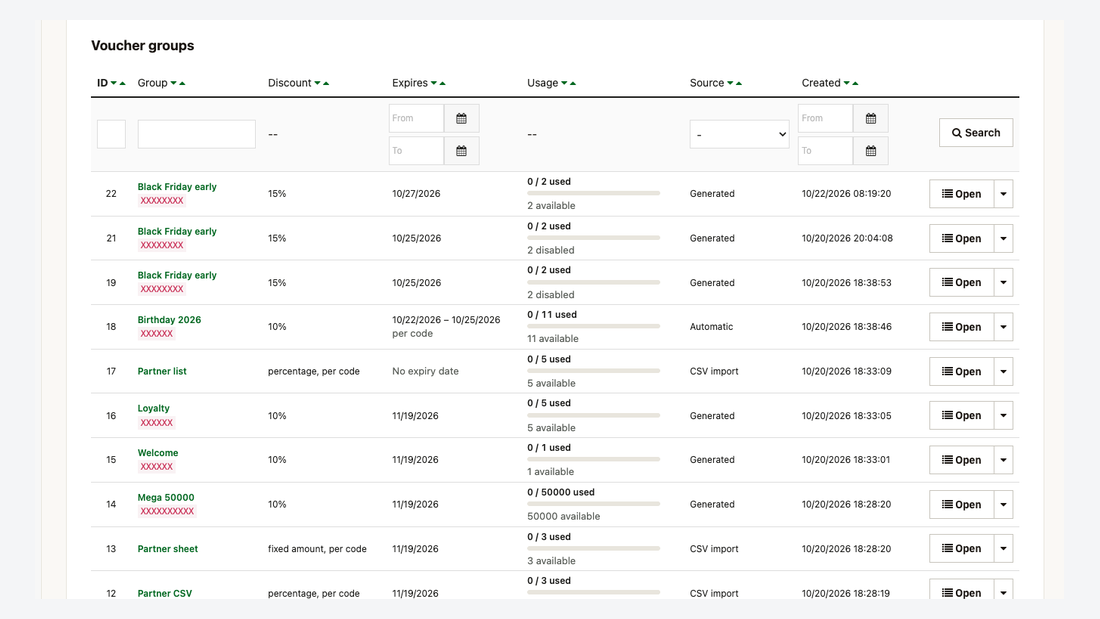Sort Usage column descending arrow

pyautogui.click(x=564, y=83)
